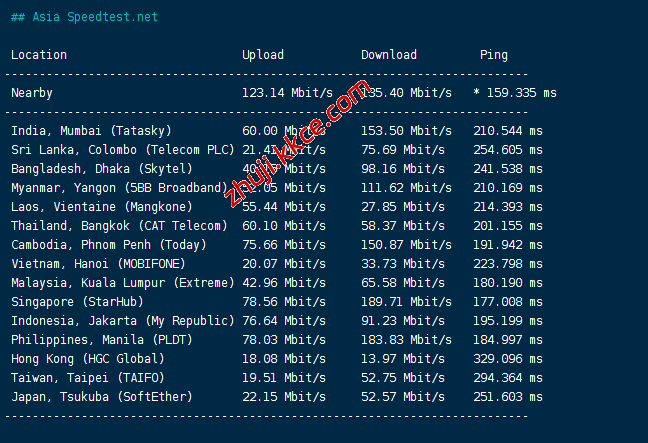
Task: Click the Download column header
Action: (x=388, y=55)
